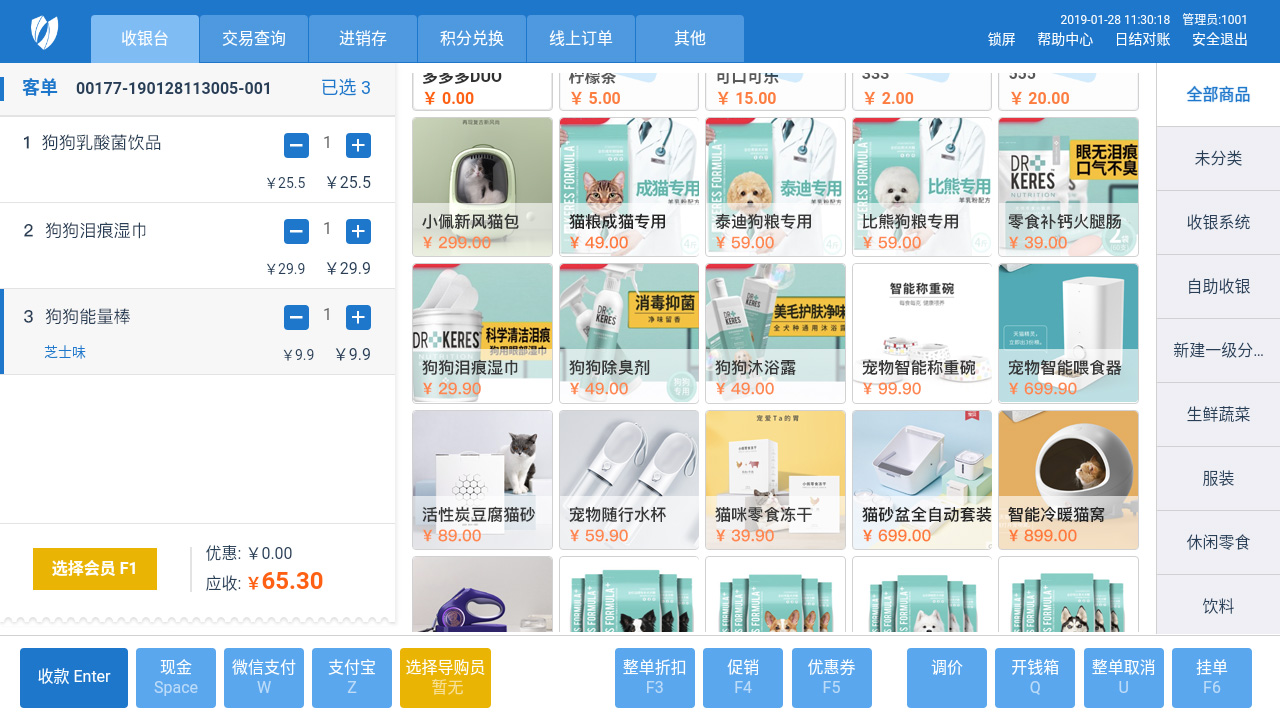Click 安全退出 link
The width and height of the screenshot is (1280, 720).
coord(1219,39)
